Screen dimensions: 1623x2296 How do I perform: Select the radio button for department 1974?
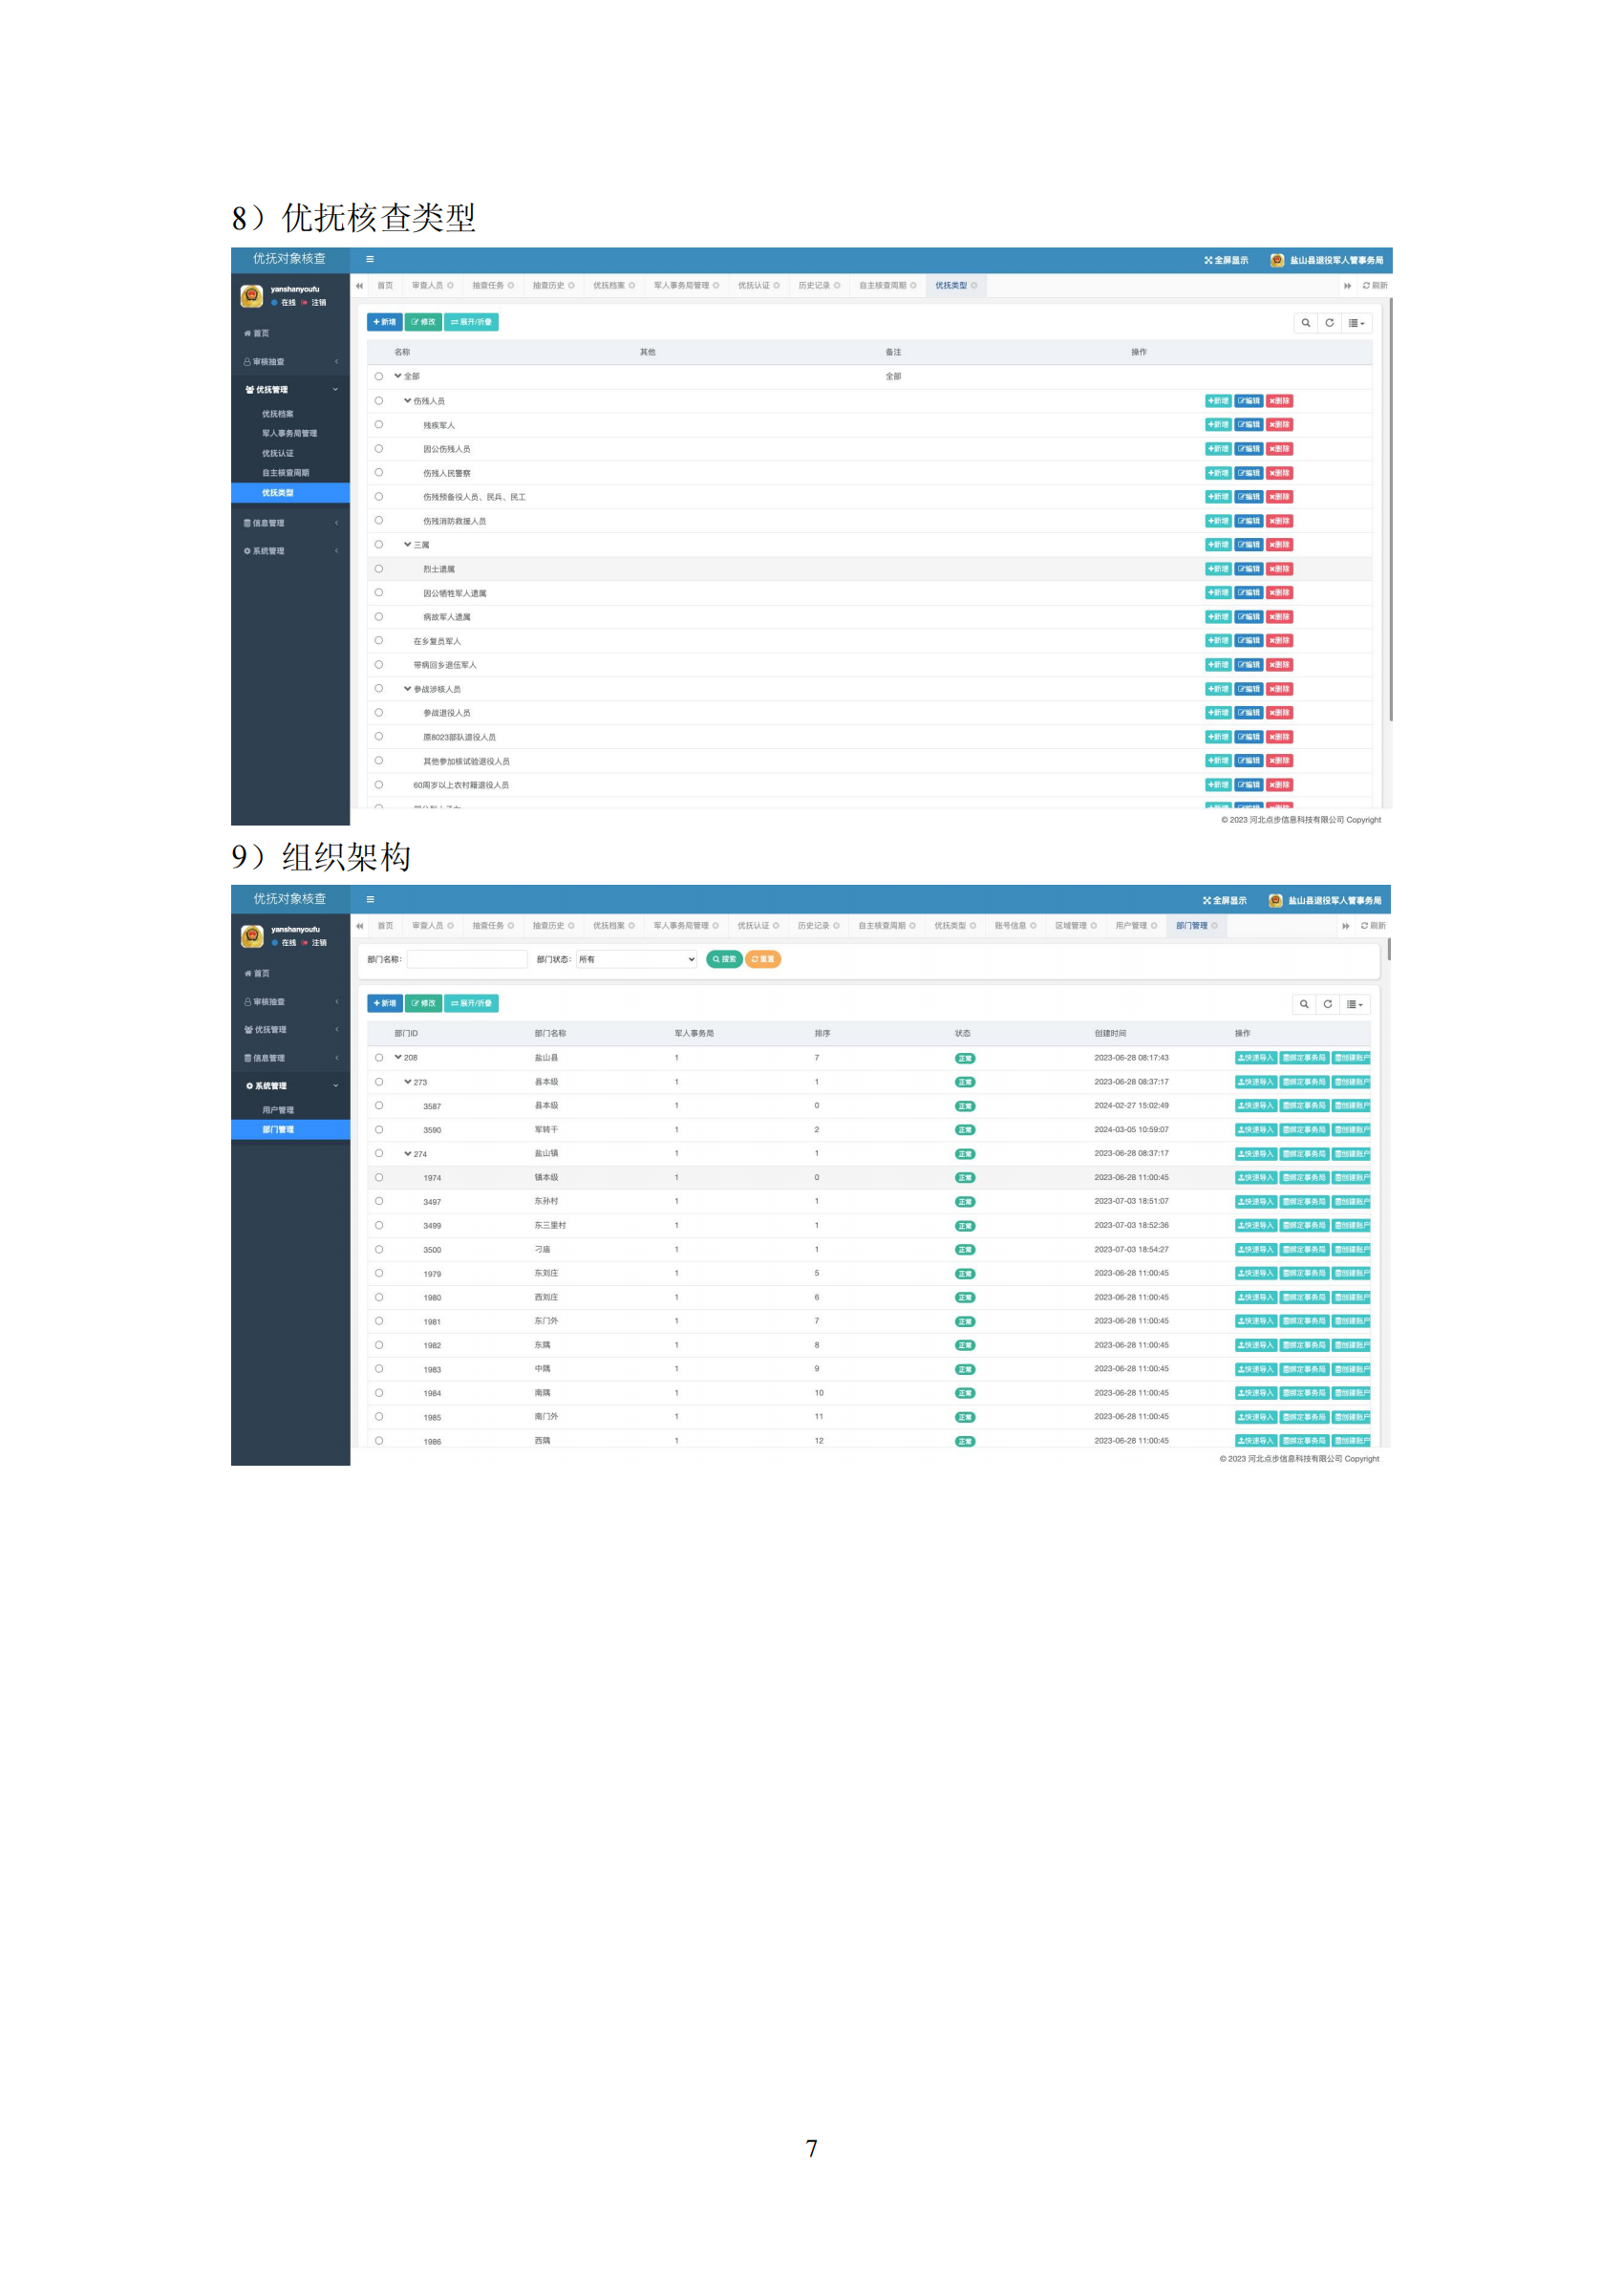point(379,1178)
